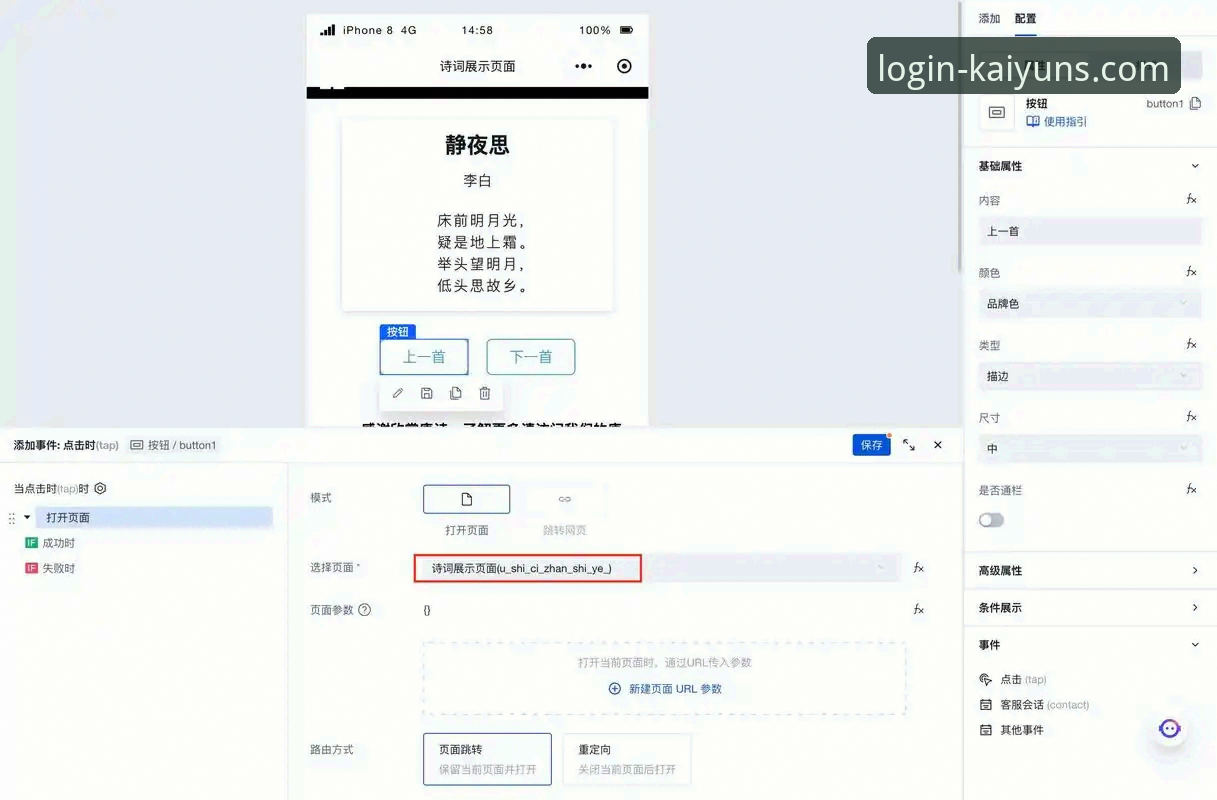Click fx icon beside 页面参数
1217x800 pixels.
[x=918, y=609]
